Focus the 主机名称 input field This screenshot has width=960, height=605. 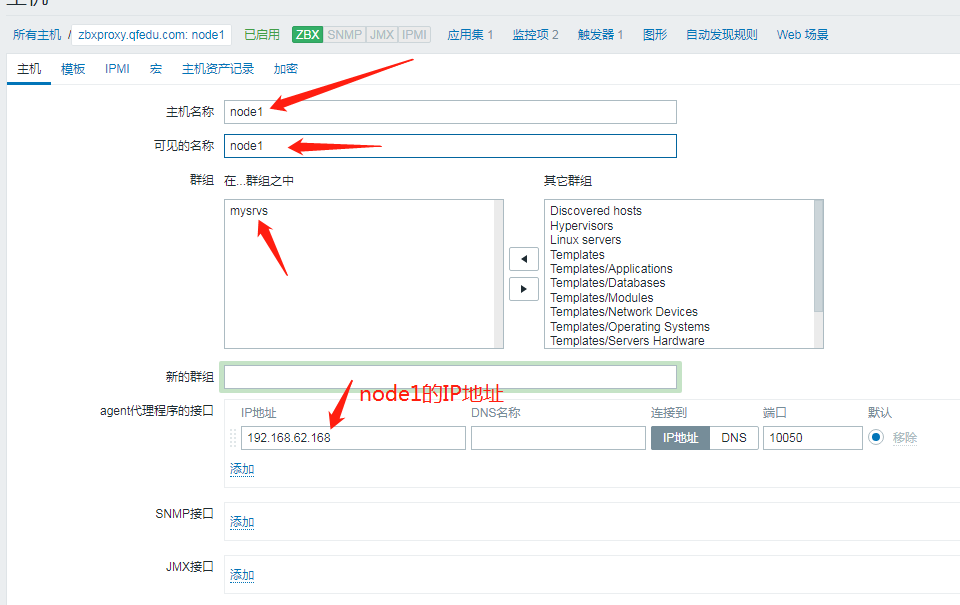tap(450, 112)
